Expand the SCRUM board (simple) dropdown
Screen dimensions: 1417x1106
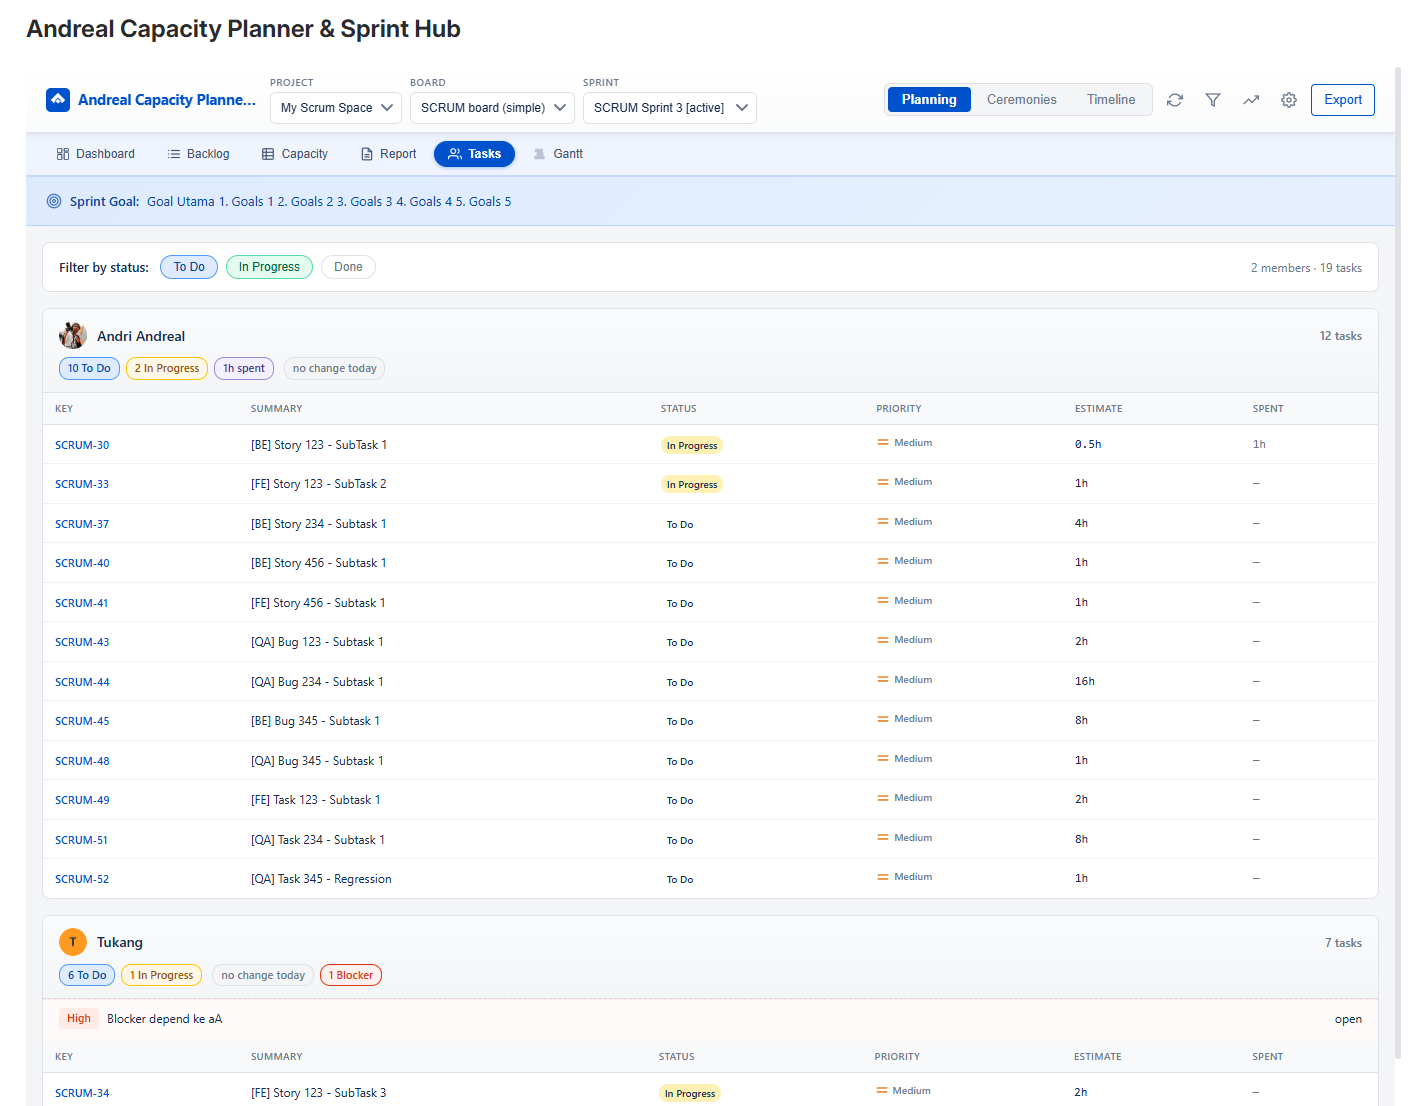coord(491,107)
